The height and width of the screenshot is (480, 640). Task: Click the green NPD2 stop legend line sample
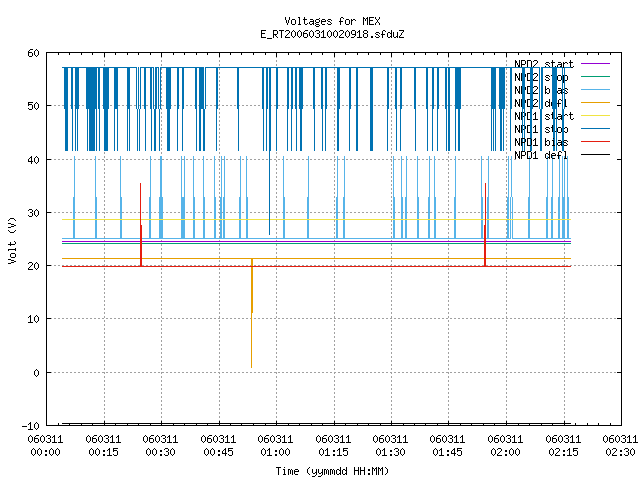pos(595,76)
